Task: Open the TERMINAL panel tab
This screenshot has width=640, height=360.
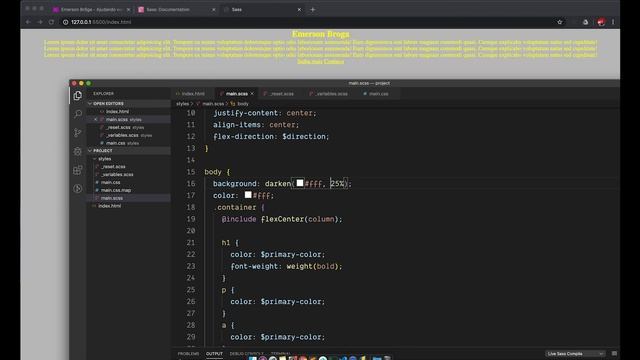Action: (x=280, y=353)
